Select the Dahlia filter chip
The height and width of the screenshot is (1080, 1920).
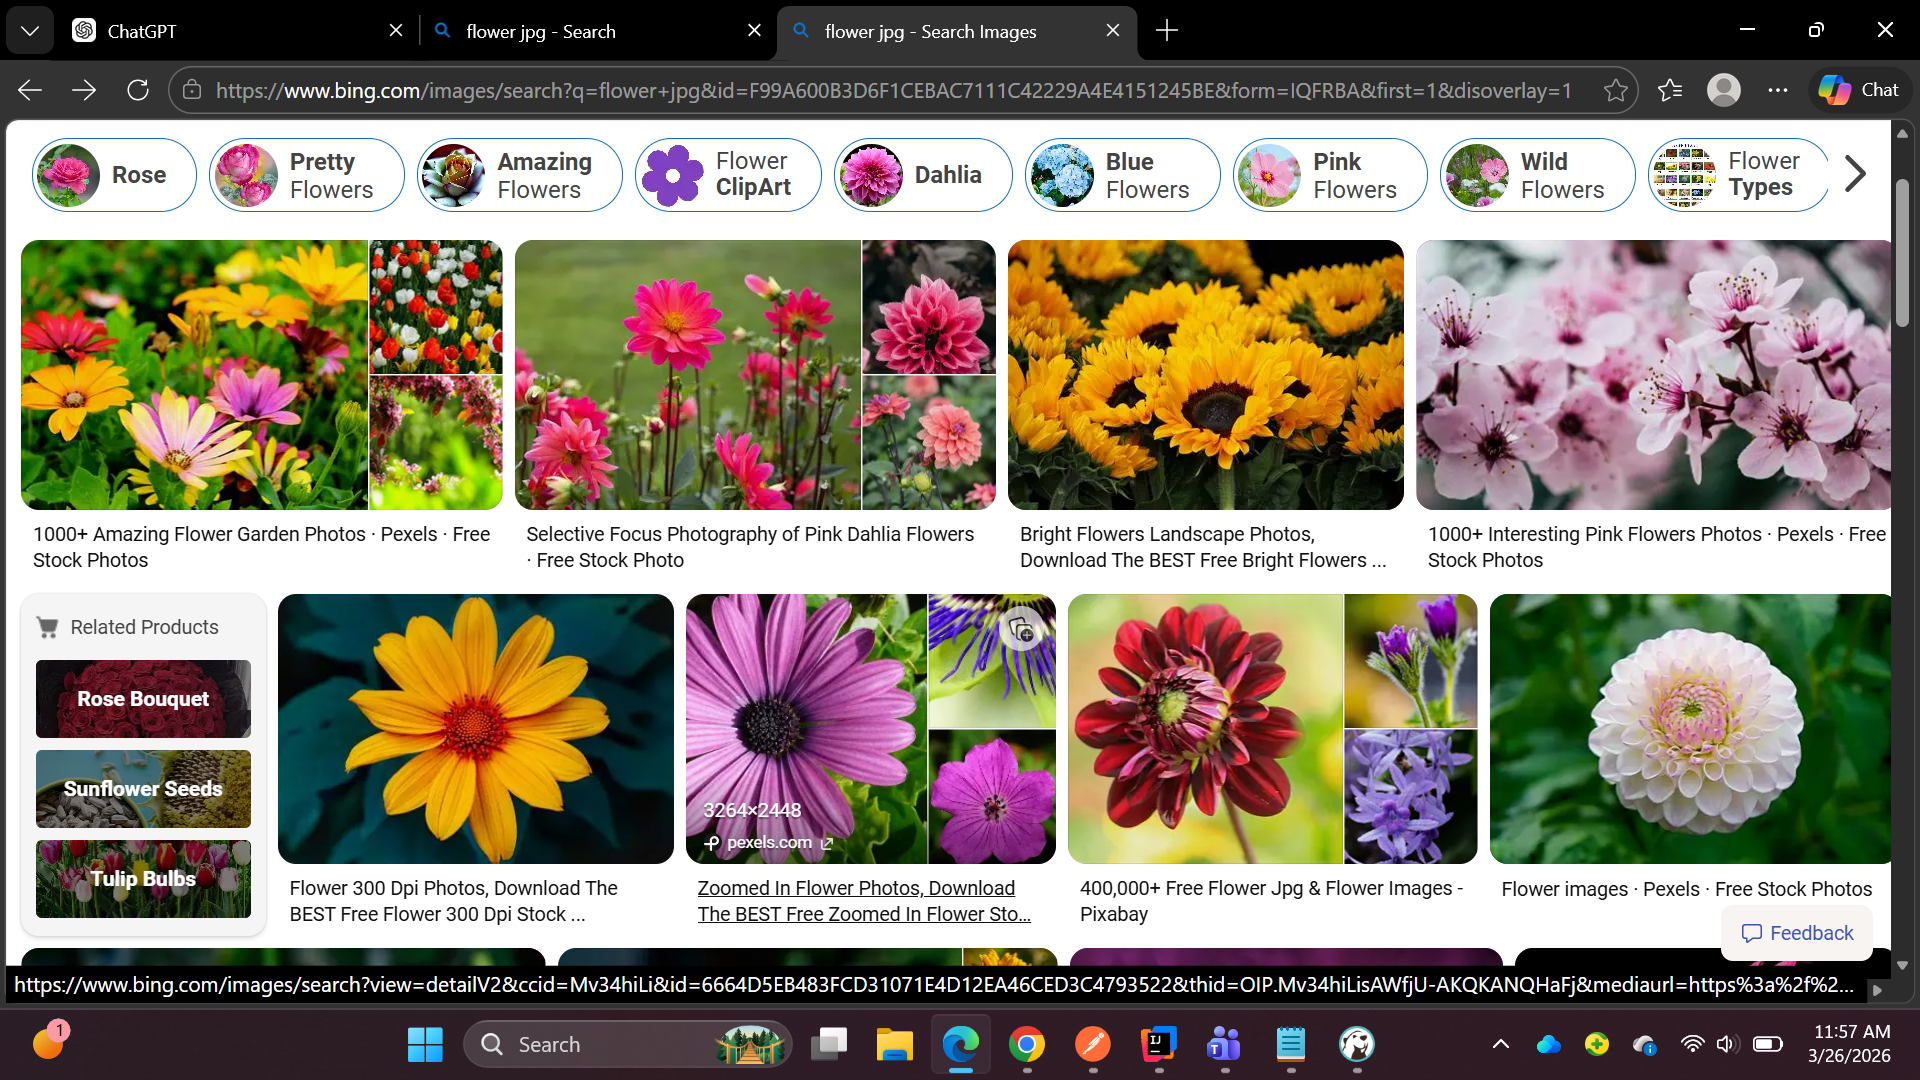pyautogui.click(x=922, y=175)
